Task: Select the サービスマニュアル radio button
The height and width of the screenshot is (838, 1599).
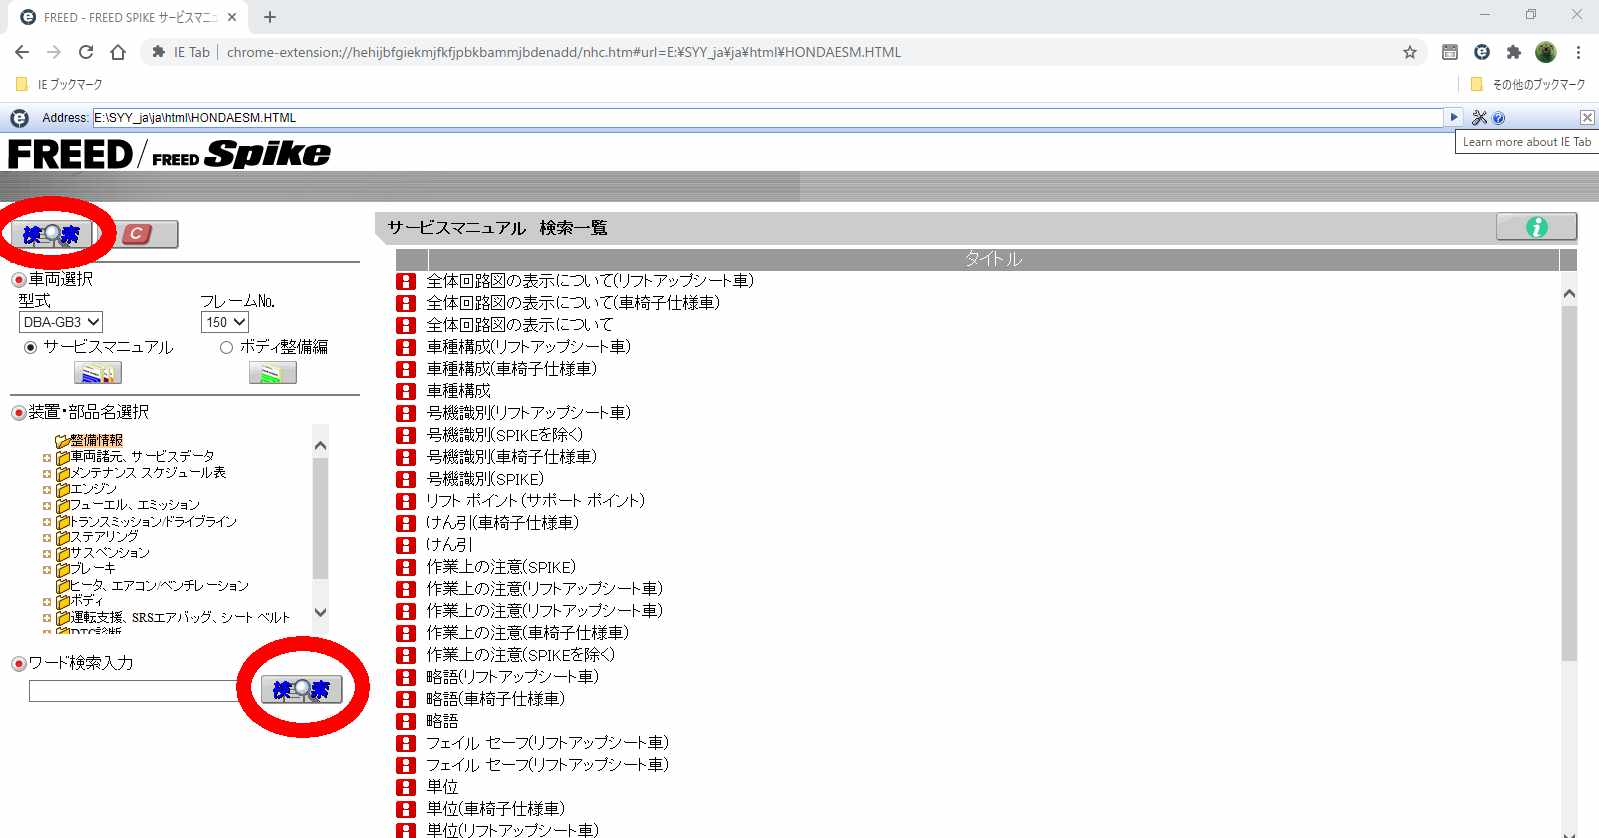Action: tap(30, 347)
